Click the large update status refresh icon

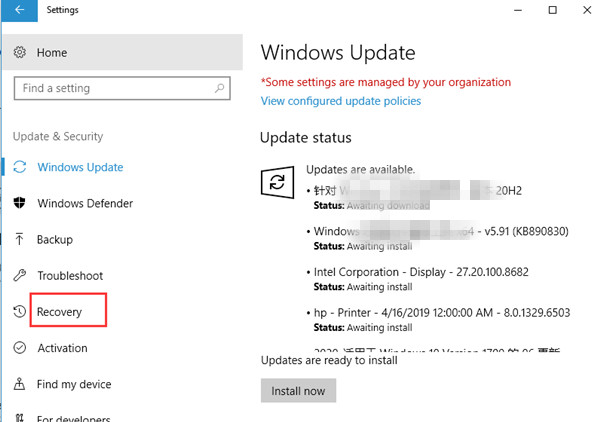276,181
